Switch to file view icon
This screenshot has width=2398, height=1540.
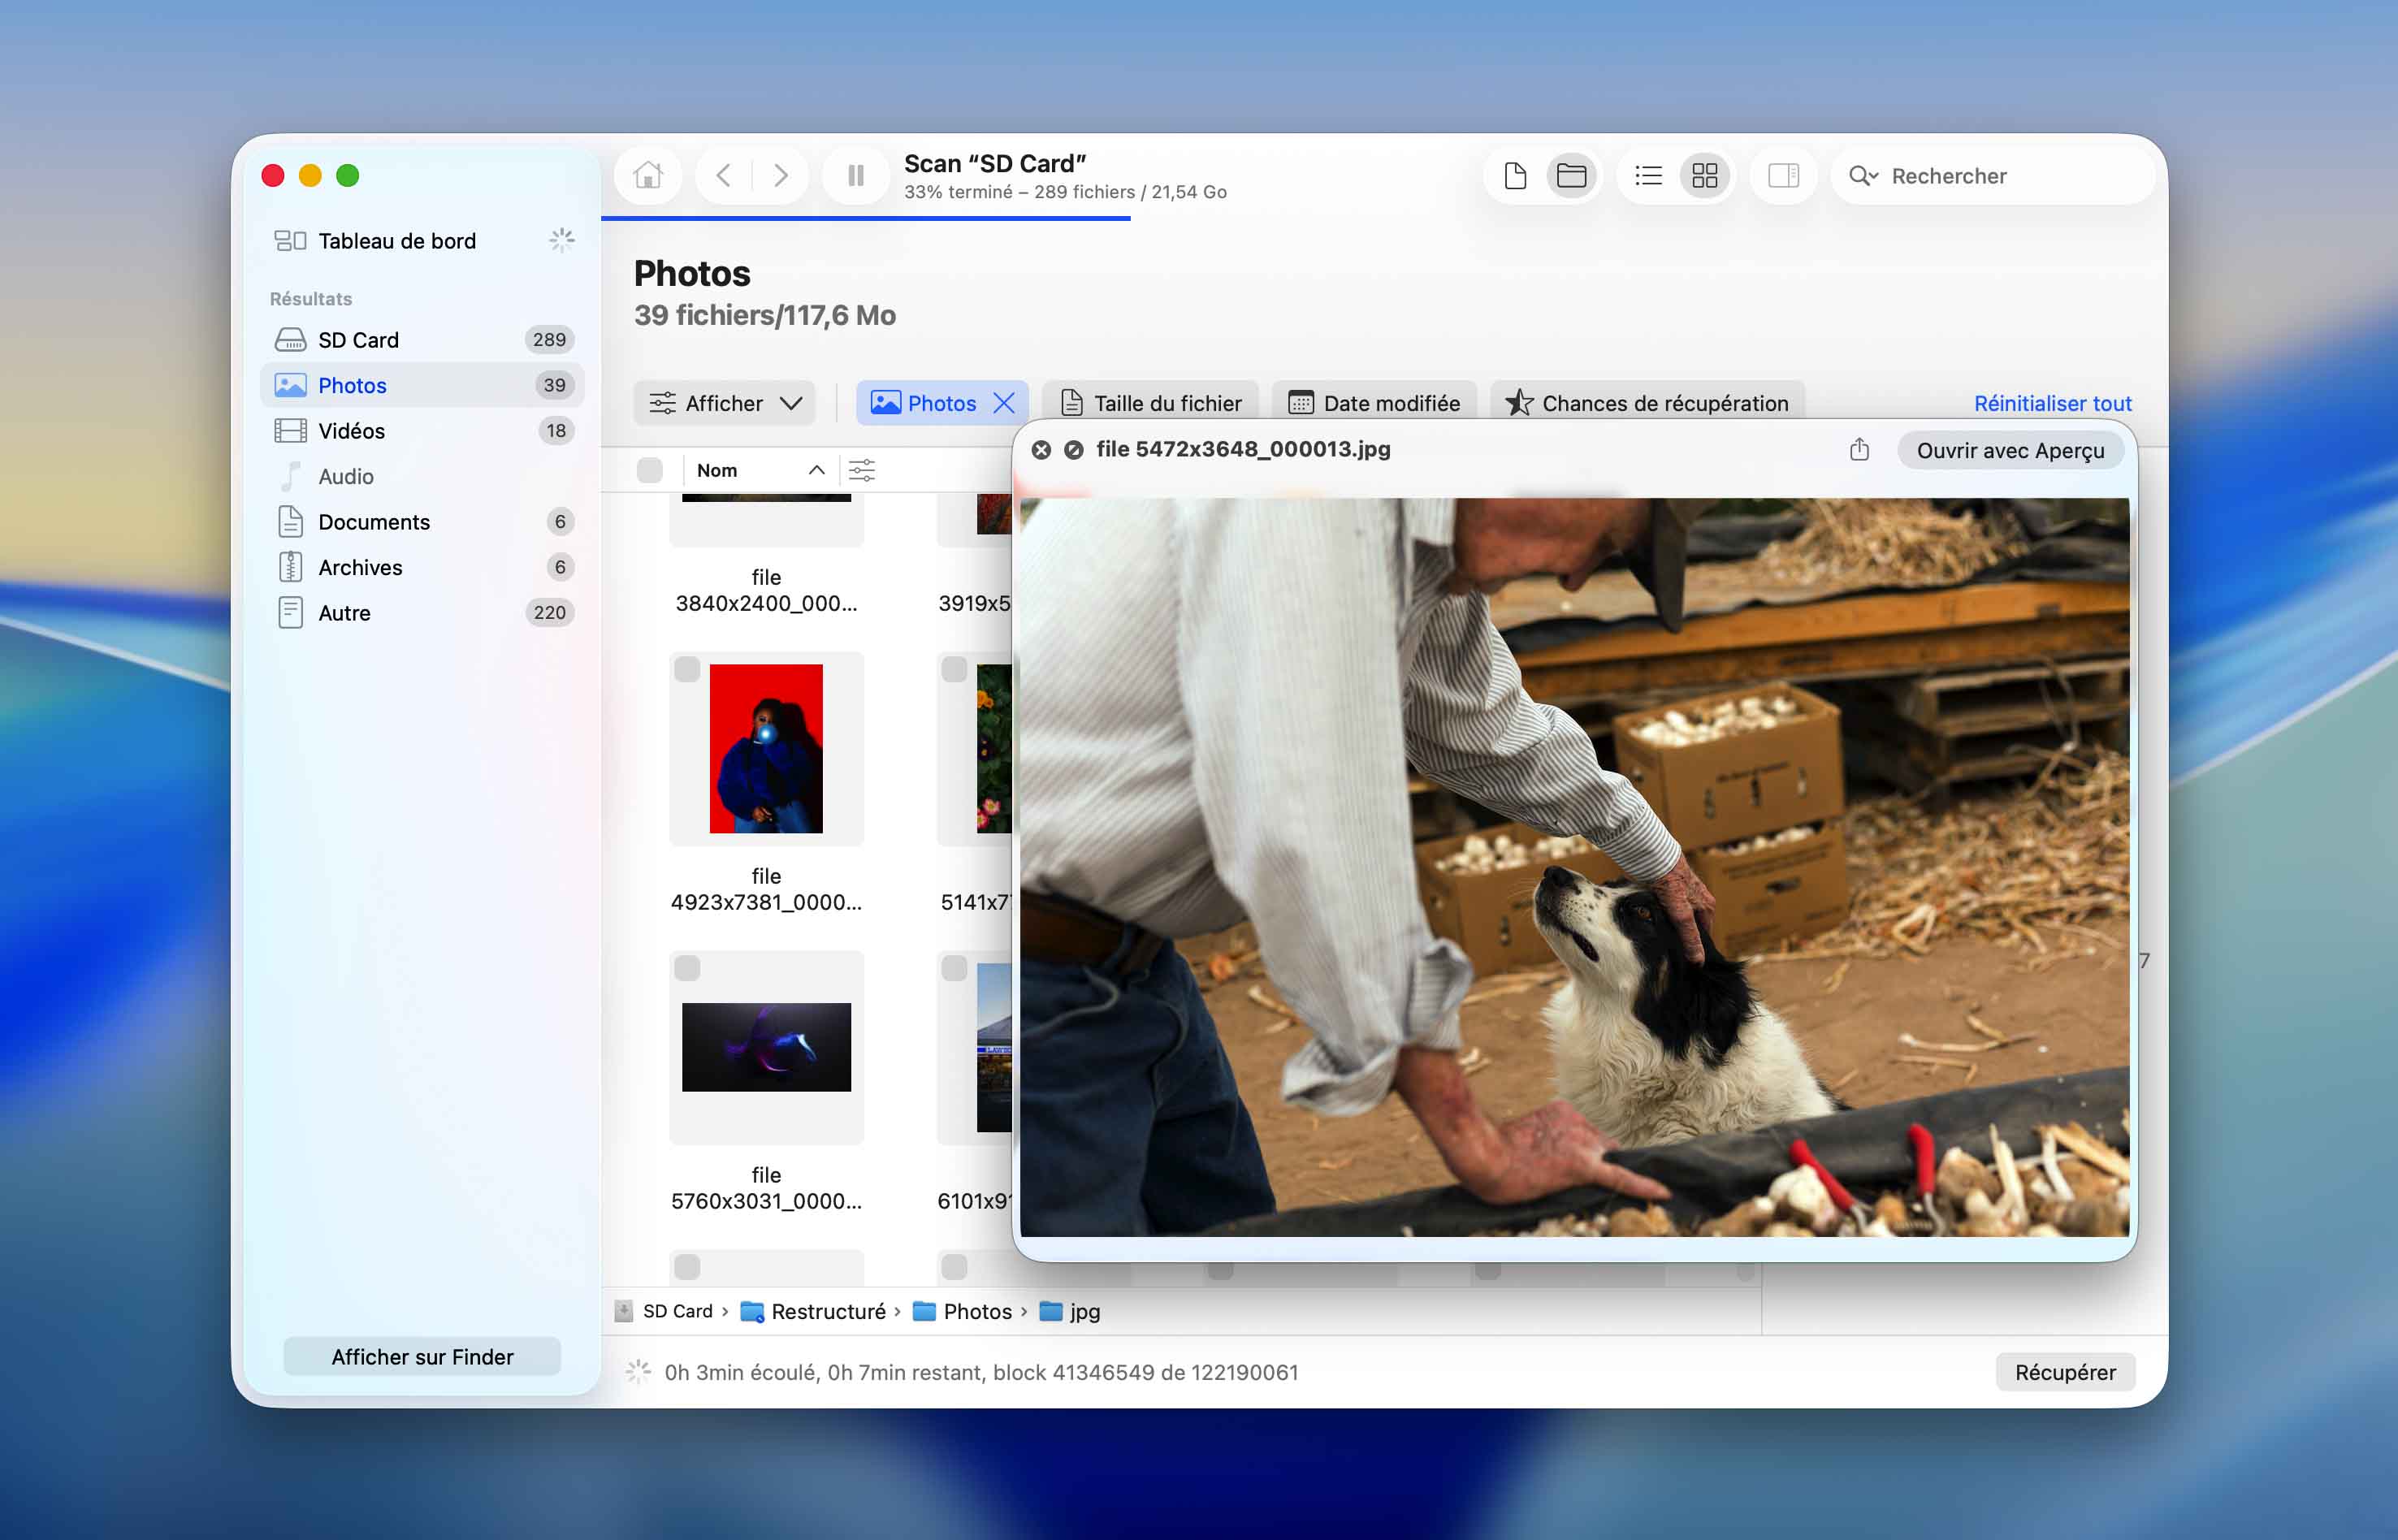[1515, 176]
